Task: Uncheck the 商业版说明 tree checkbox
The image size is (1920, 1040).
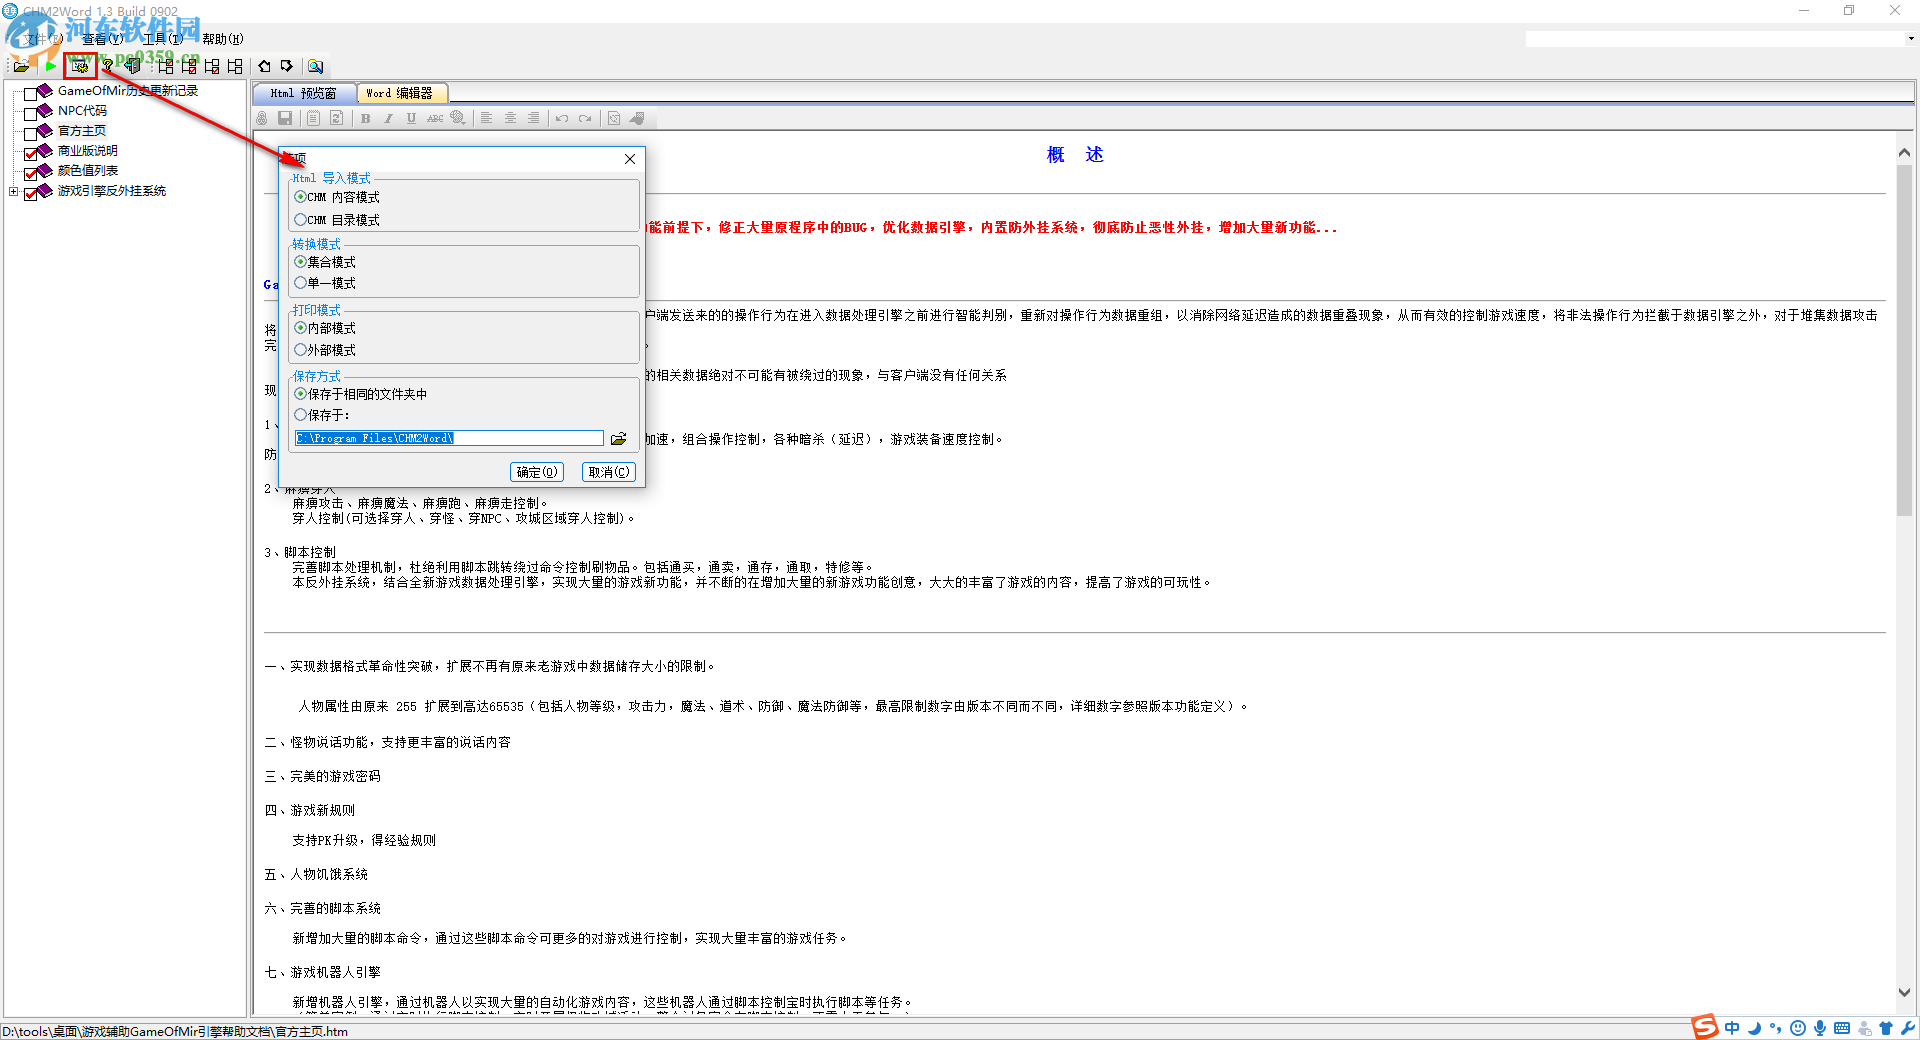Action: (30, 154)
